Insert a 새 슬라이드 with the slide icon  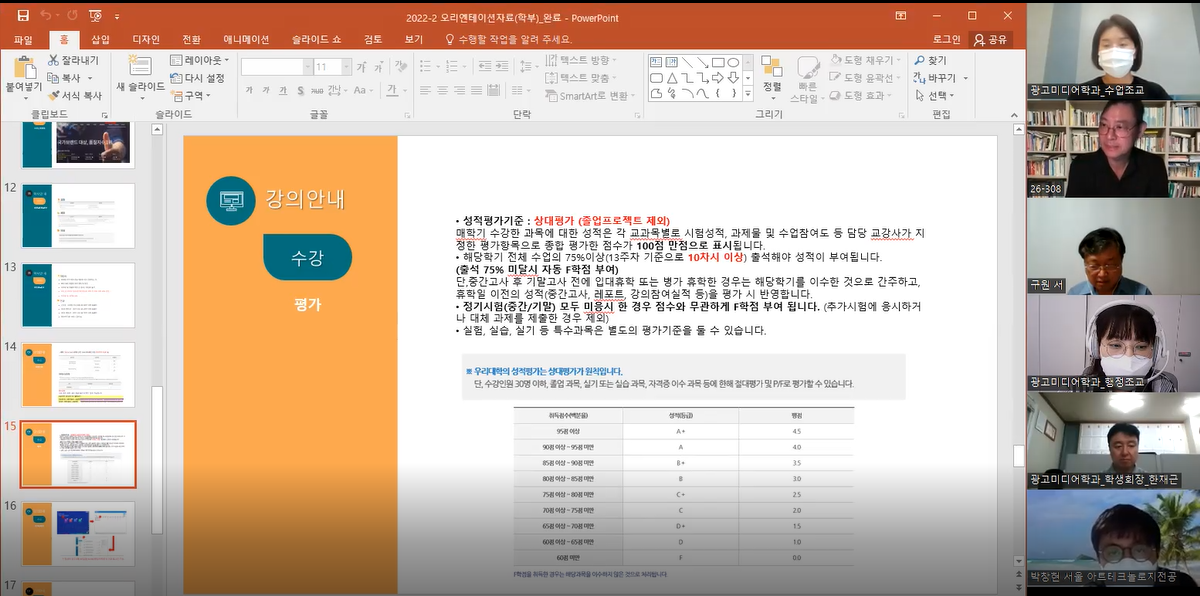pyautogui.click(x=140, y=66)
